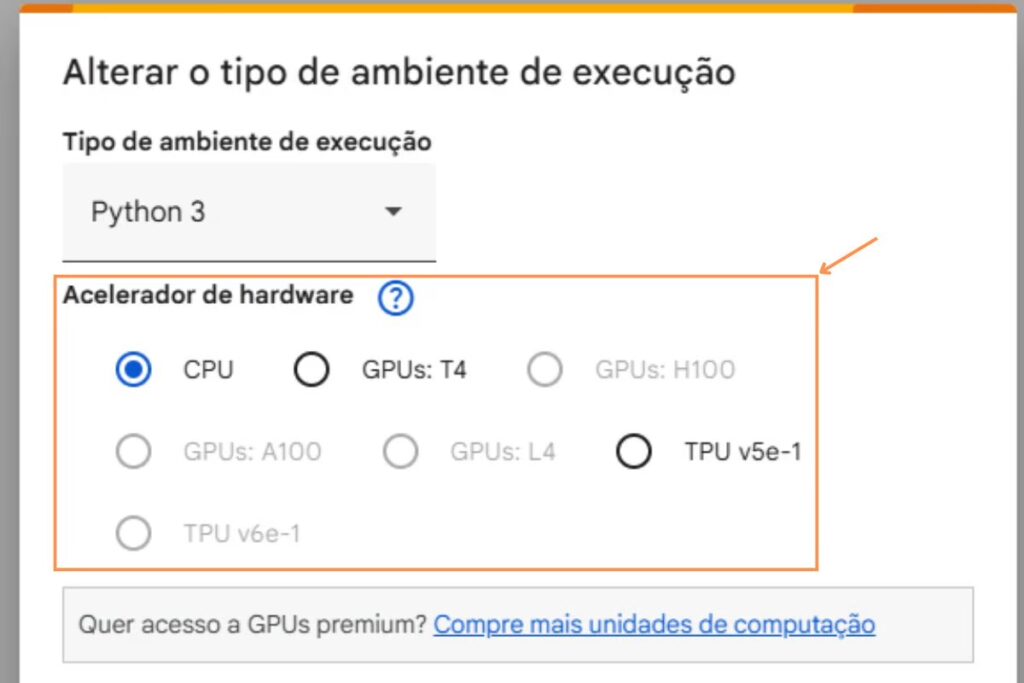Click the Acelerador de hardware section label
The width and height of the screenshot is (1024, 683).
click(208, 295)
